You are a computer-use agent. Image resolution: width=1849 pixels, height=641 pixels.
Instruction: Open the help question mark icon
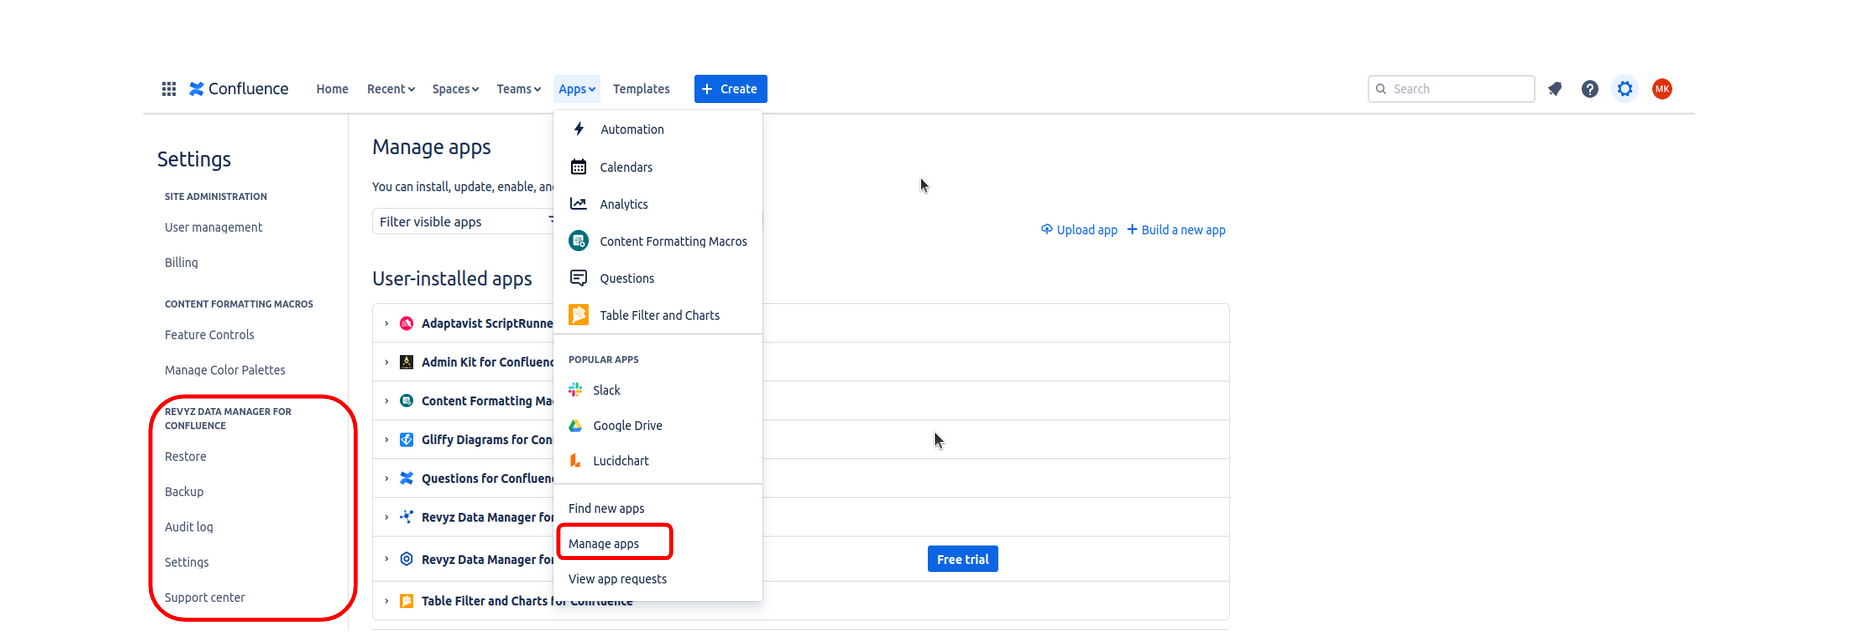click(1589, 89)
